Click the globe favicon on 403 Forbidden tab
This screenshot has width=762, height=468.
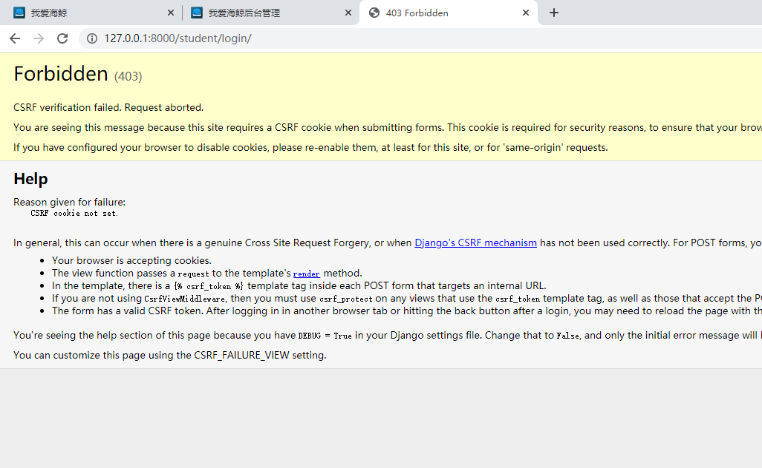375,13
